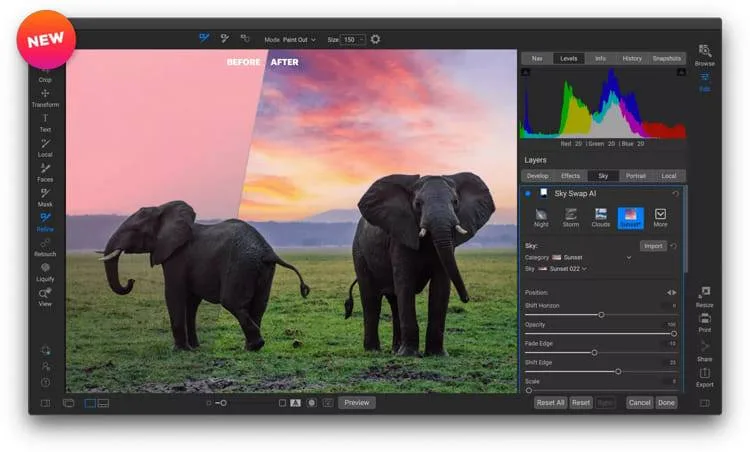Open tool settings gear icon

coord(376,39)
